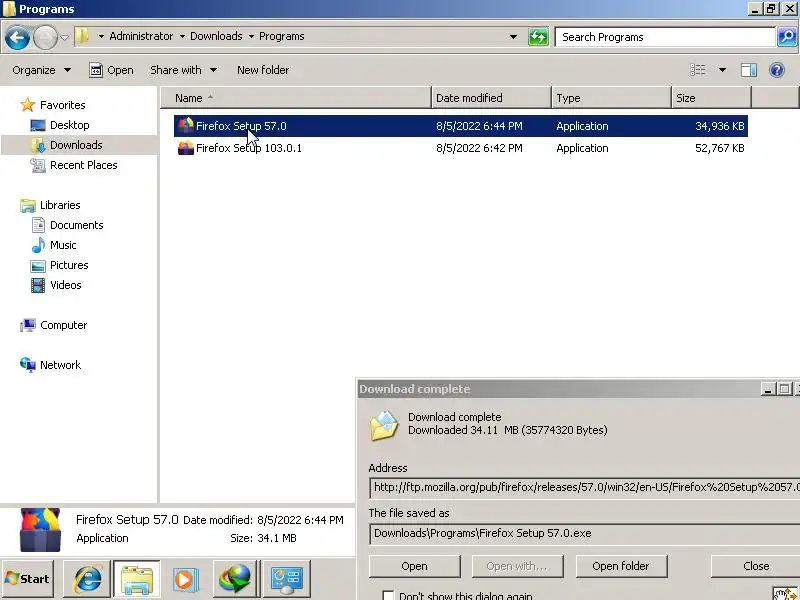Open the Pictures library
The height and width of the screenshot is (600, 800).
[x=59, y=265]
